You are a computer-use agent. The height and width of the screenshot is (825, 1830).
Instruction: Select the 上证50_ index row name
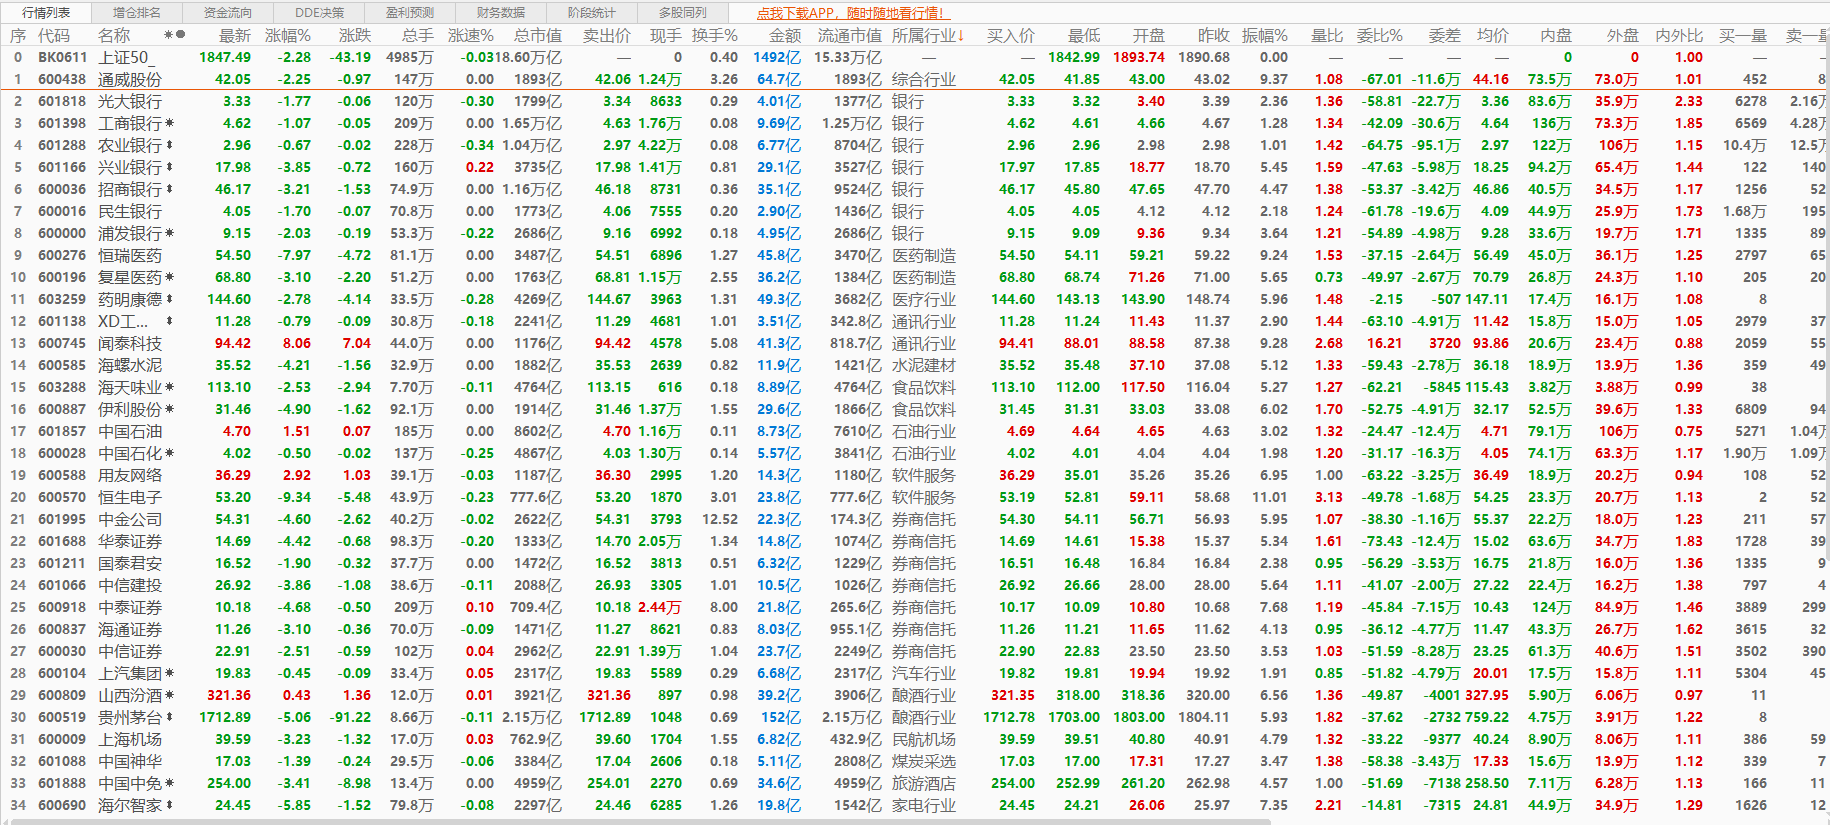point(126,57)
